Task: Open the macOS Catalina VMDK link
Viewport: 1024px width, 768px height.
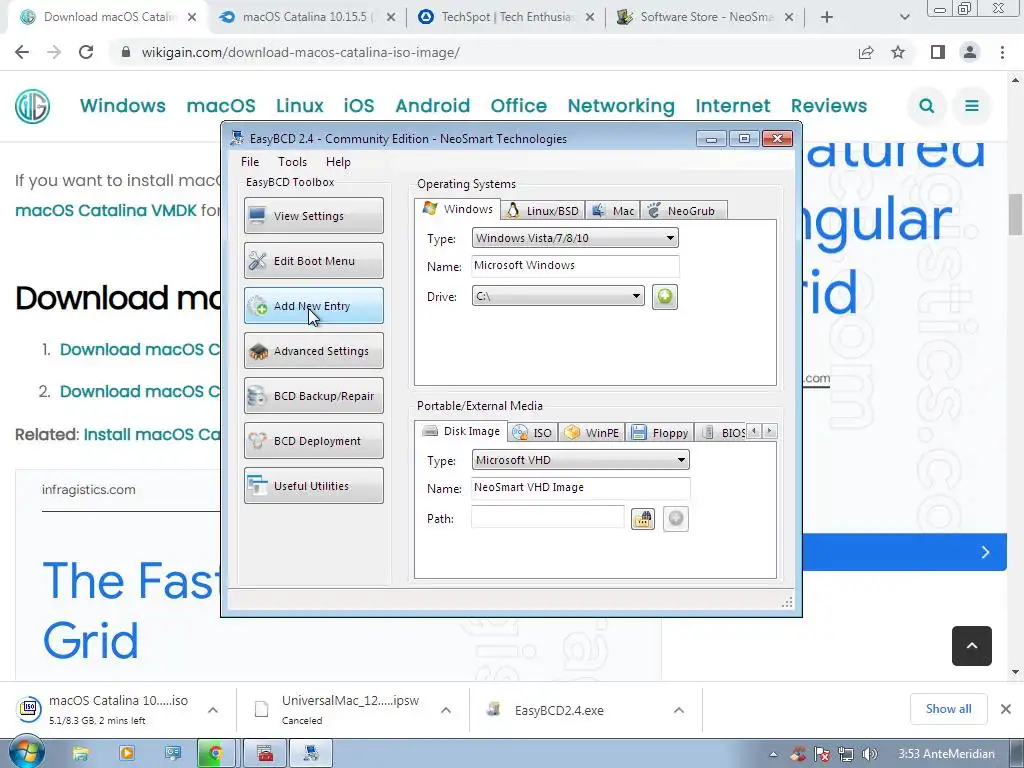Action: pyautogui.click(x=106, y=210)
